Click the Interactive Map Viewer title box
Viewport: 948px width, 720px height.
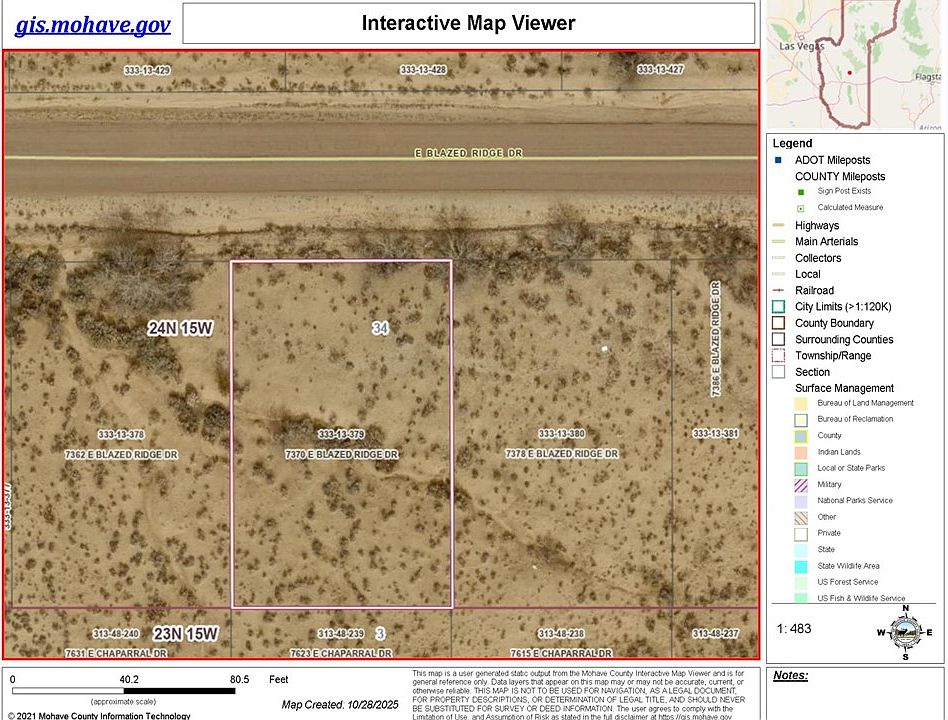point(469,23)
